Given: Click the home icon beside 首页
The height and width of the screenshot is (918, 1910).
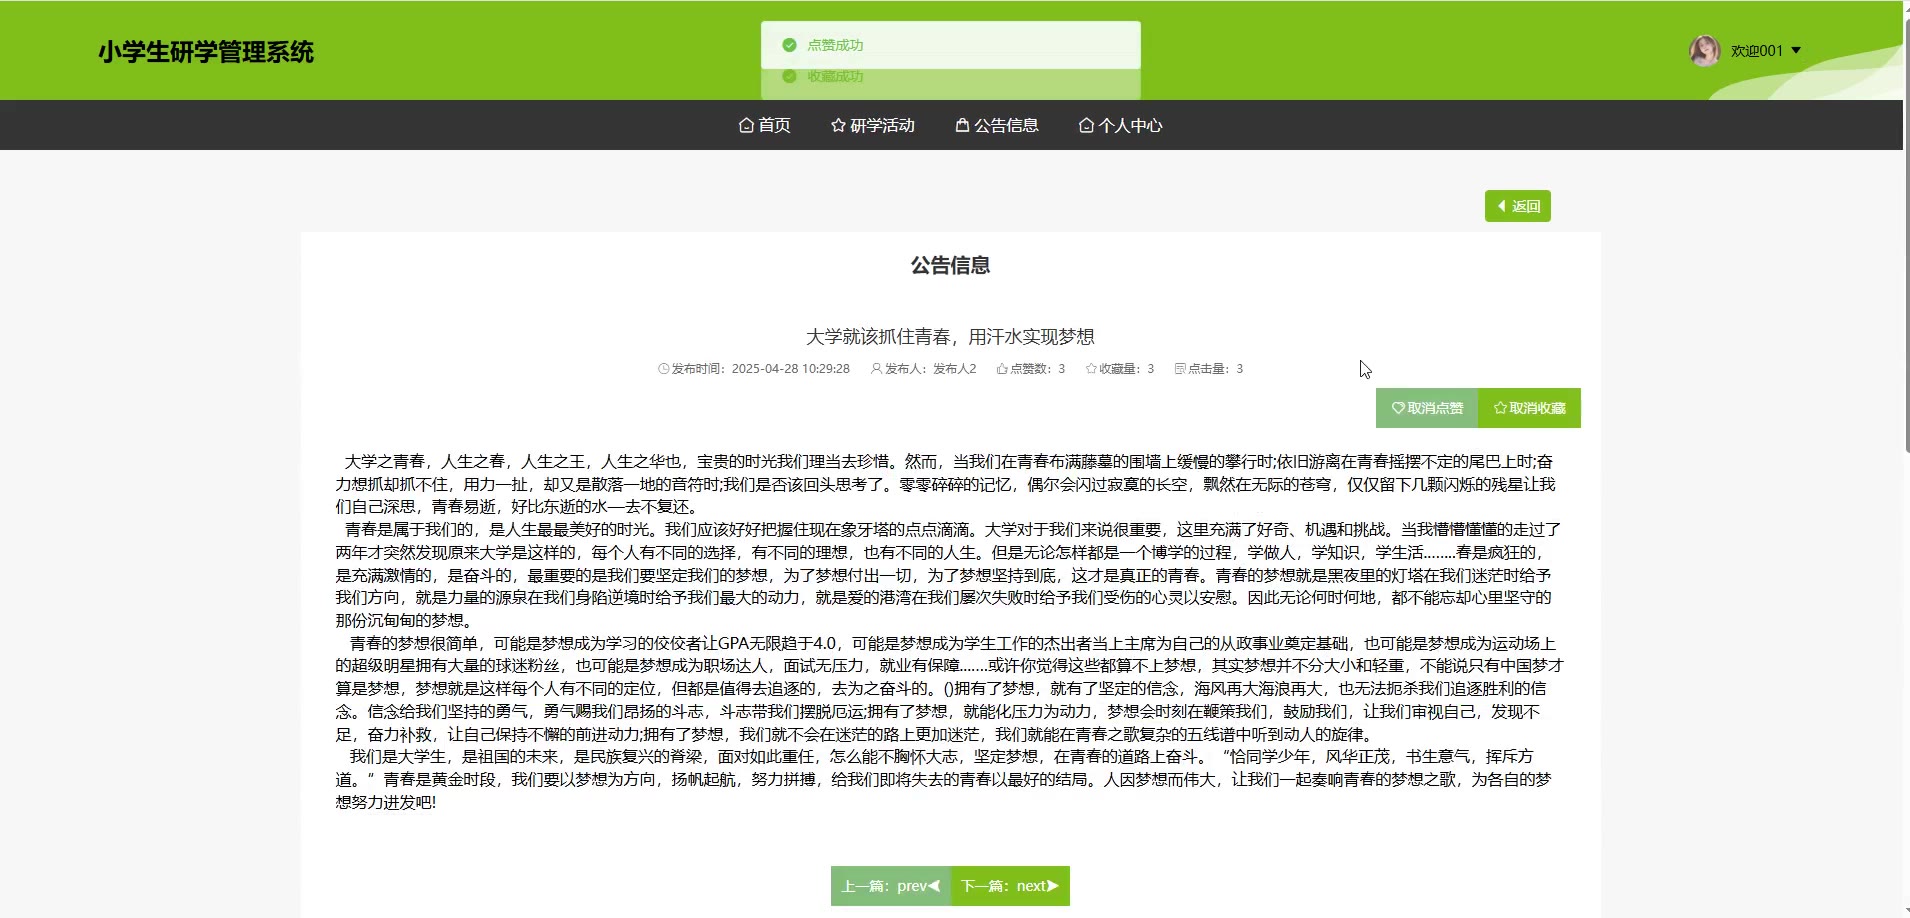Looking at the screenshot, I should [x=746, y=125].
